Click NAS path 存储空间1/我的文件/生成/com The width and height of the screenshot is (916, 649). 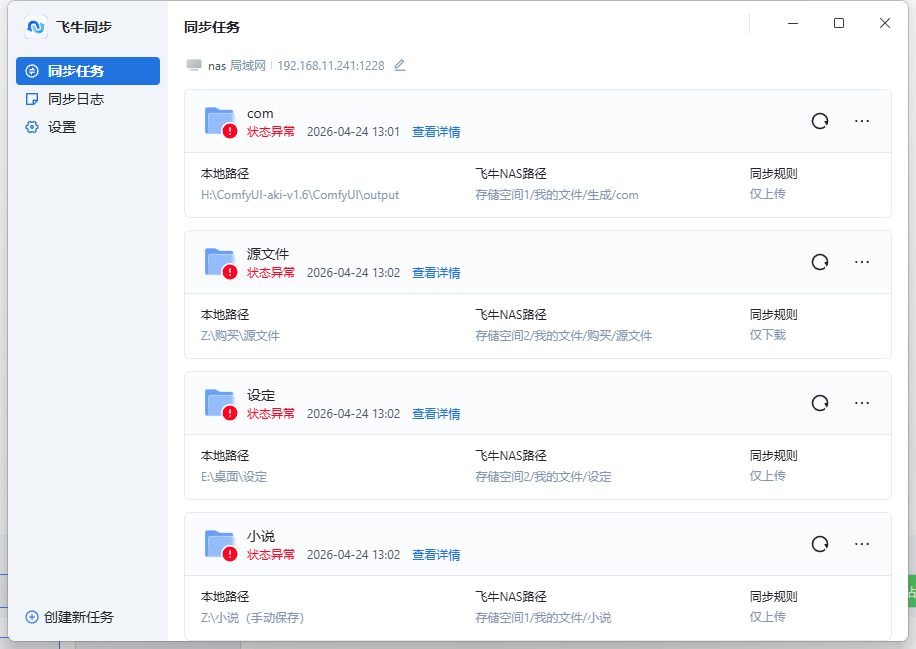point(557,195)
